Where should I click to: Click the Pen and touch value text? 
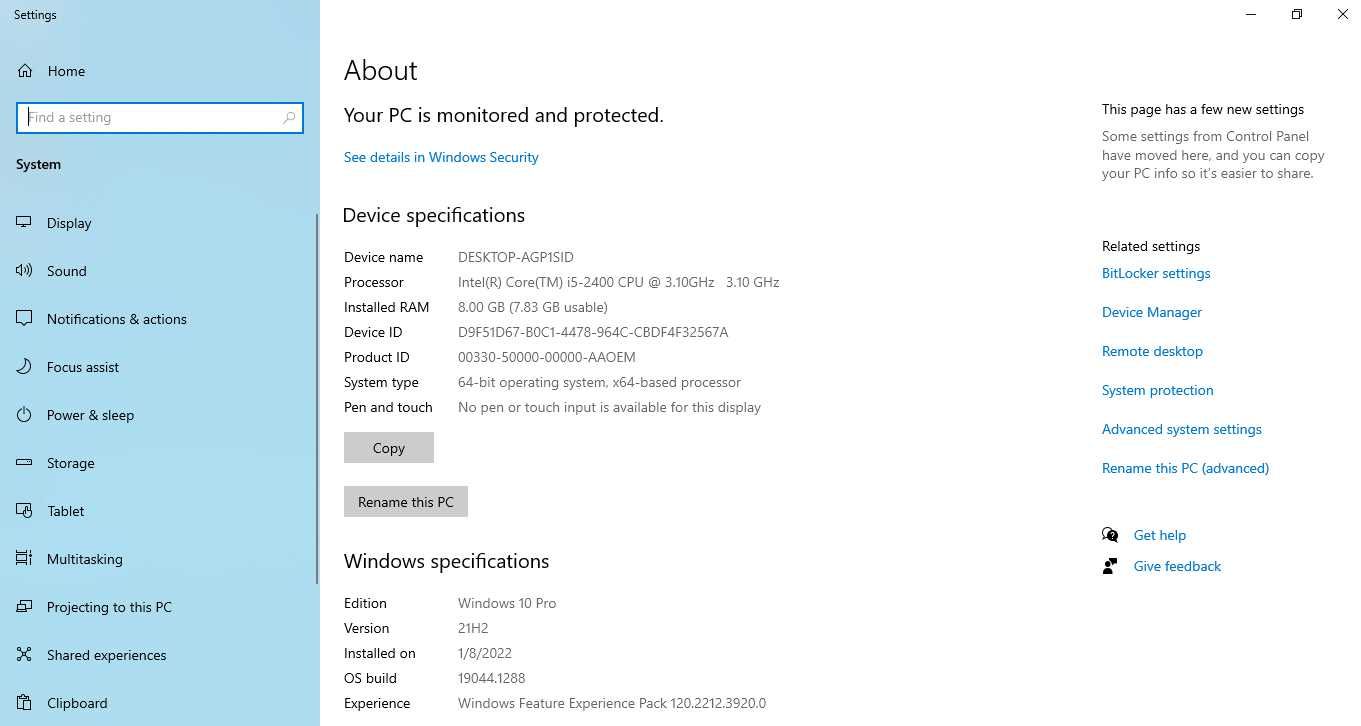[609, 407]
